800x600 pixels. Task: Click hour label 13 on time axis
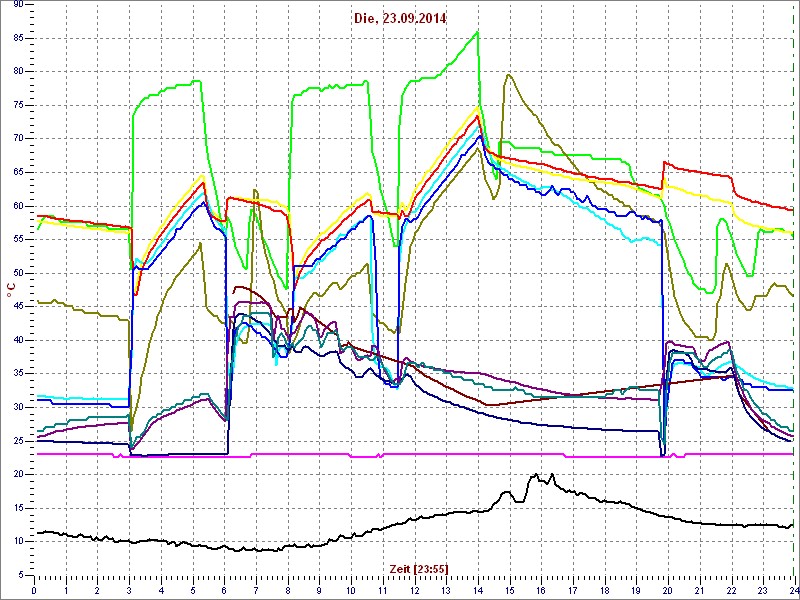445,591
